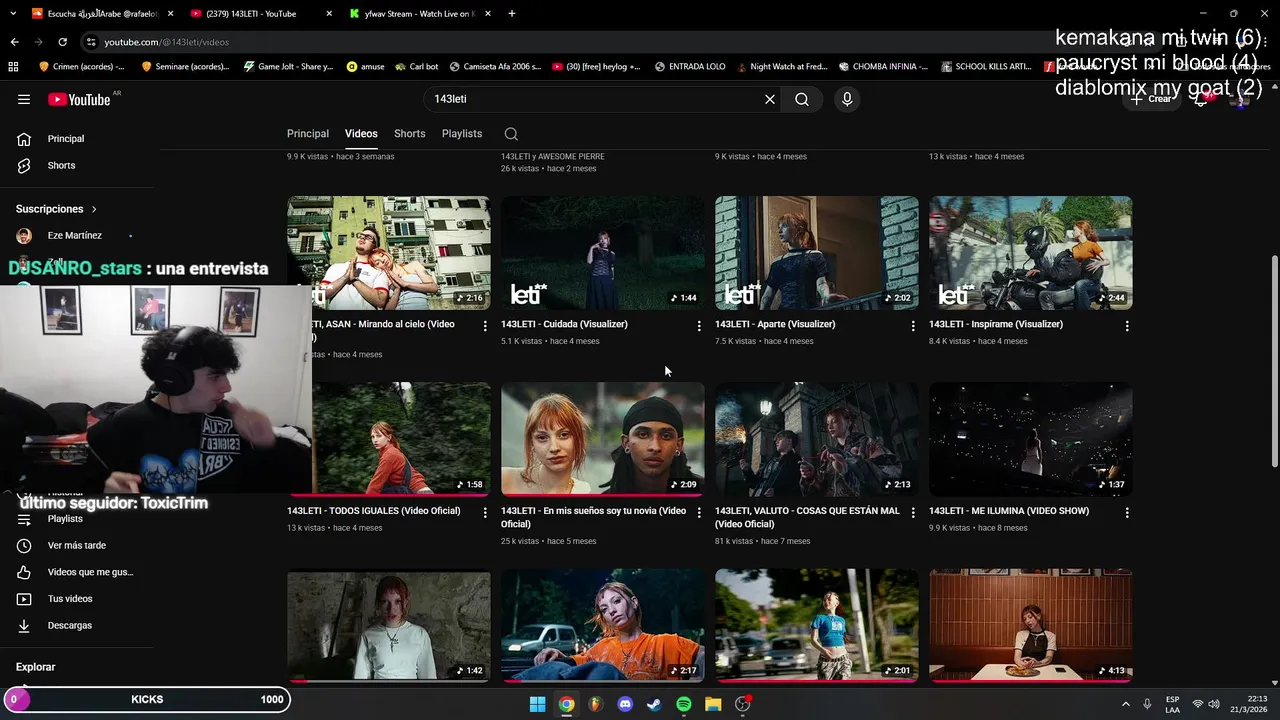The image size is (1280, 720).
Task: Switch to the Shorts channel tab
Action: (410, 134)
